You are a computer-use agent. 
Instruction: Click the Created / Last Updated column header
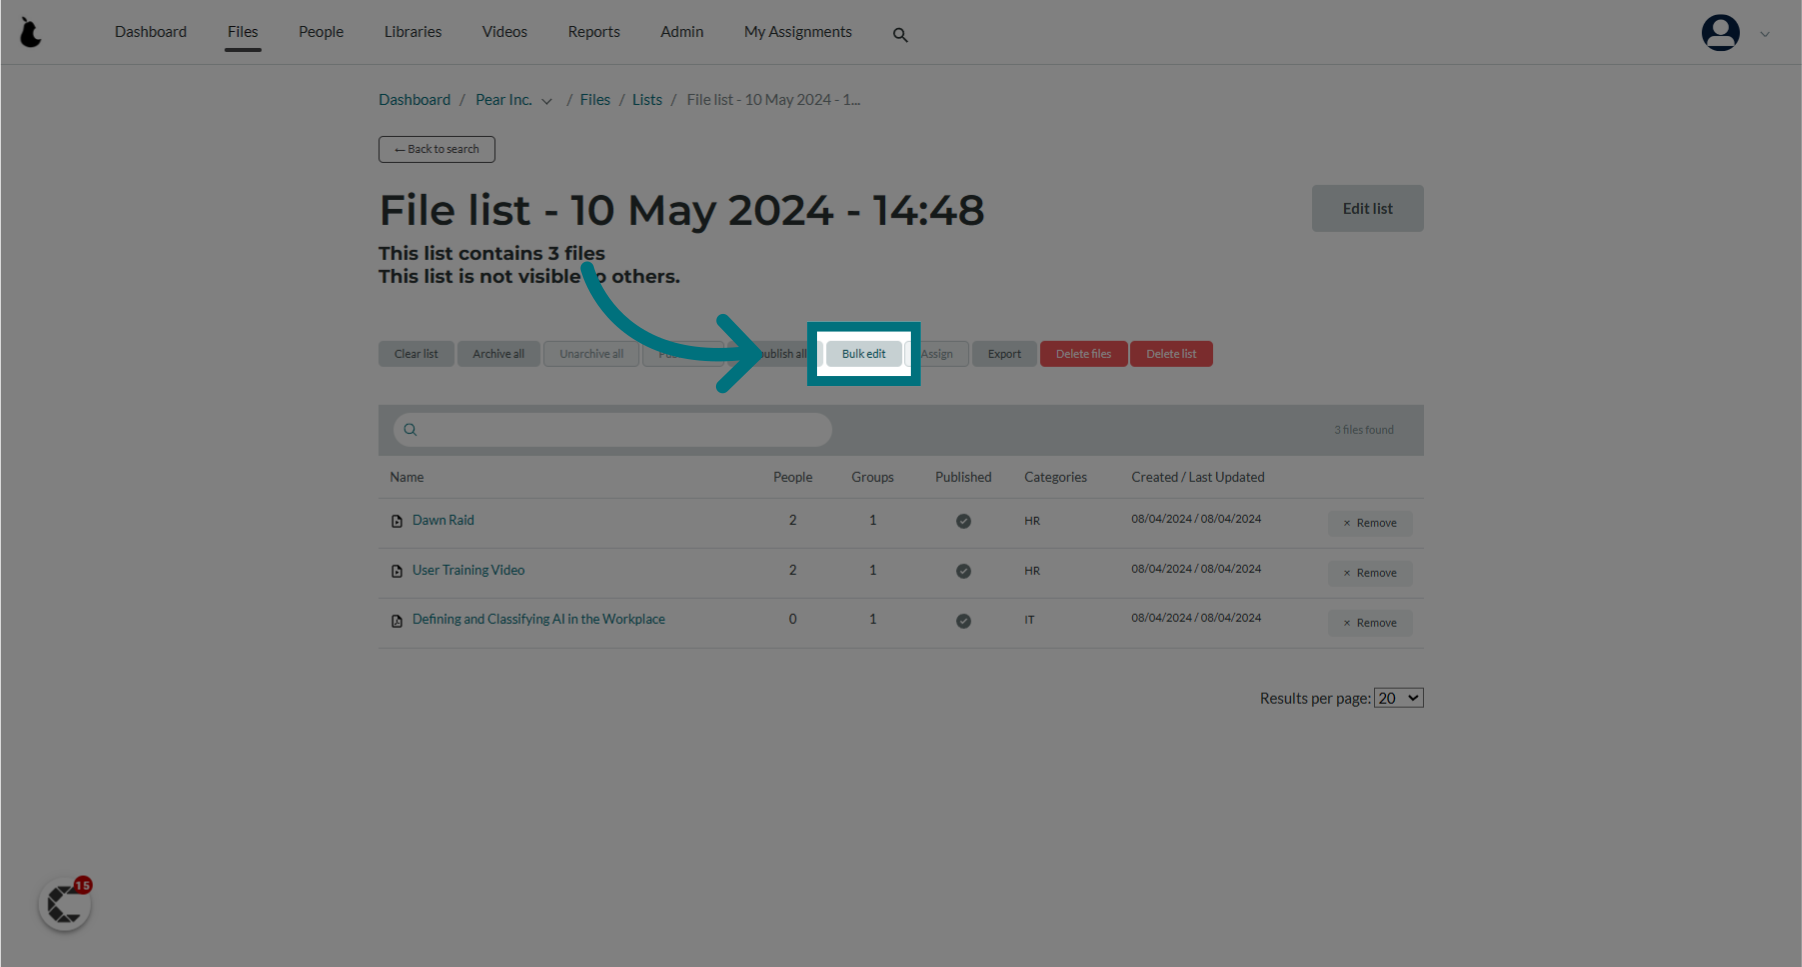coord(1198,477)
